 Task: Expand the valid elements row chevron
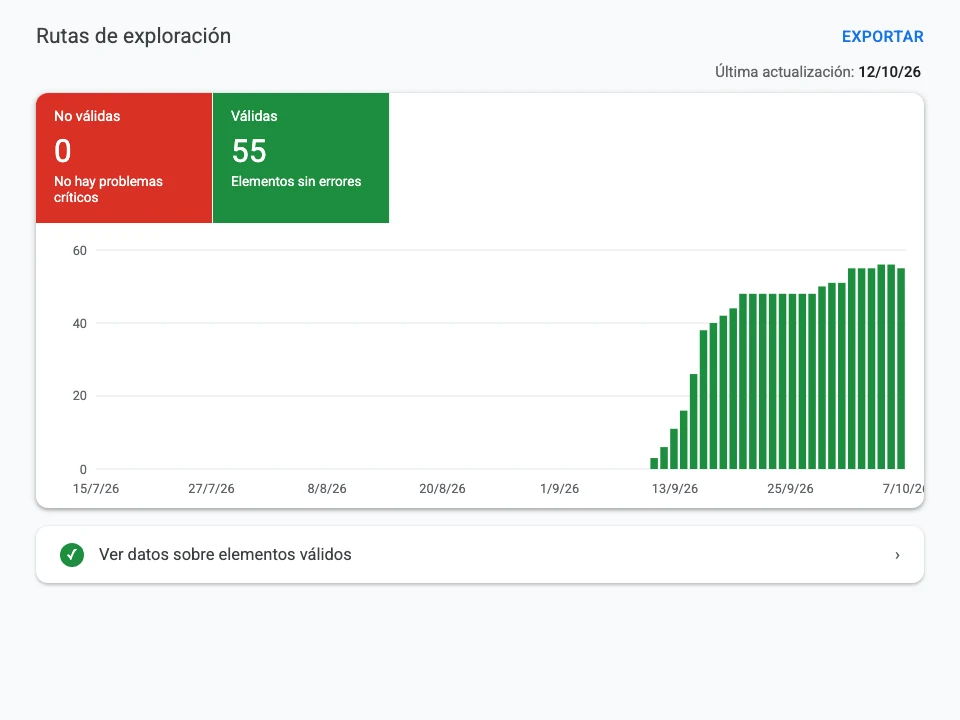(897, 555)
